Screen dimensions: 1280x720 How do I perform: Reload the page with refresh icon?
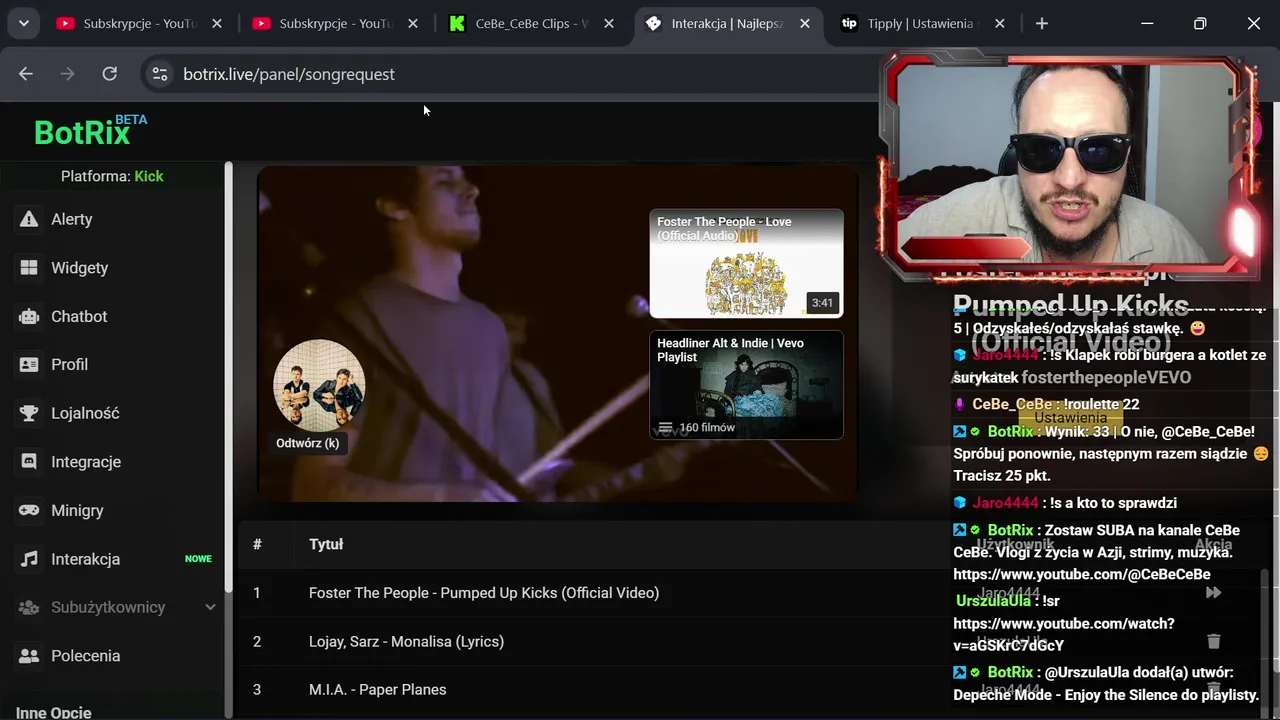110,74
